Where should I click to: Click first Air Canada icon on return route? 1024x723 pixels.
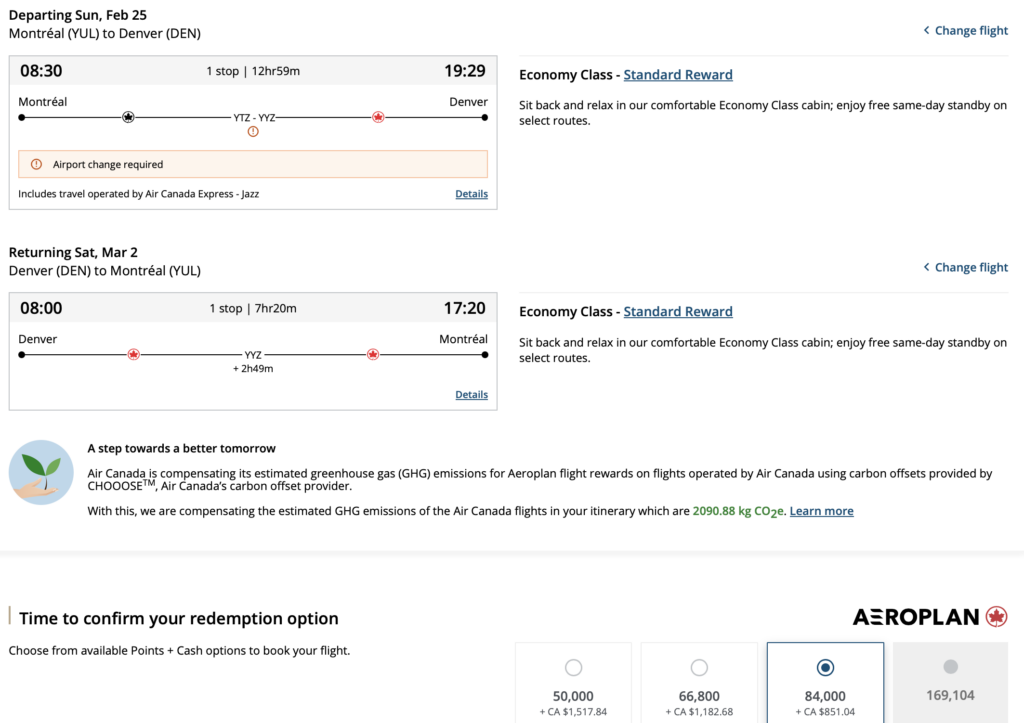click(x=133, y=354)
